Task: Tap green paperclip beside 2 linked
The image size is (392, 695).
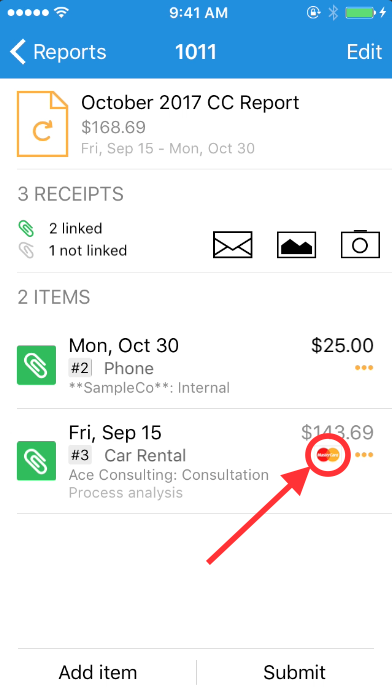Action: click(26, 228)
